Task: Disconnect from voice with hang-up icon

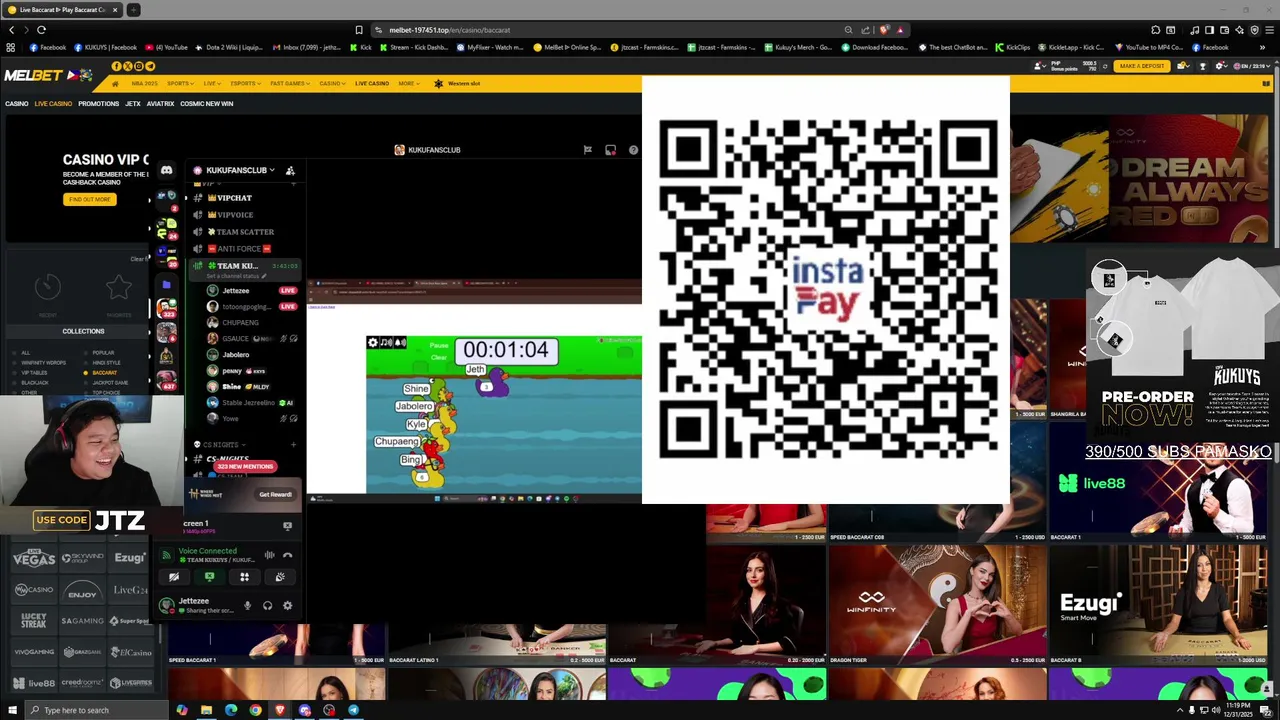Action: point(287,555)
